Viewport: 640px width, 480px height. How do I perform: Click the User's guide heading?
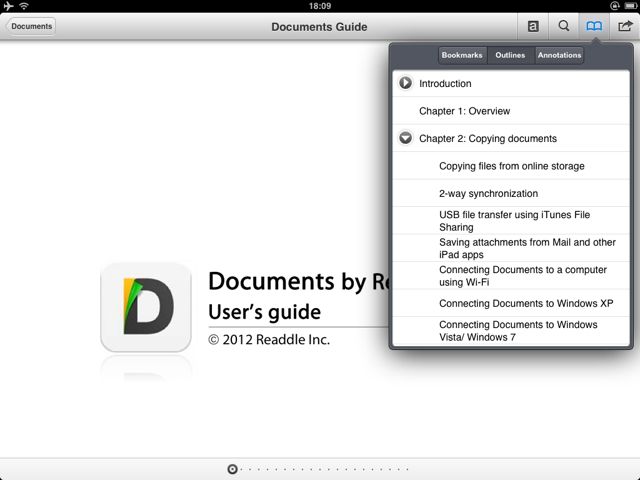[x=264, y=312]
